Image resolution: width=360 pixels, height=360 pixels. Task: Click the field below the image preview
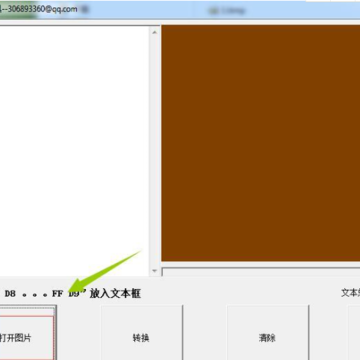click(x=261, y=272)
